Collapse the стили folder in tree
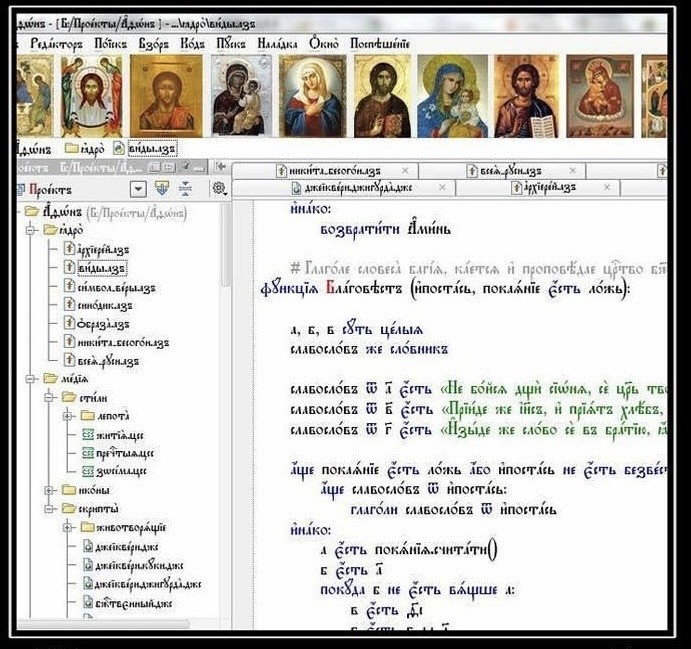The image size is (691, 649). pos(49,398)
